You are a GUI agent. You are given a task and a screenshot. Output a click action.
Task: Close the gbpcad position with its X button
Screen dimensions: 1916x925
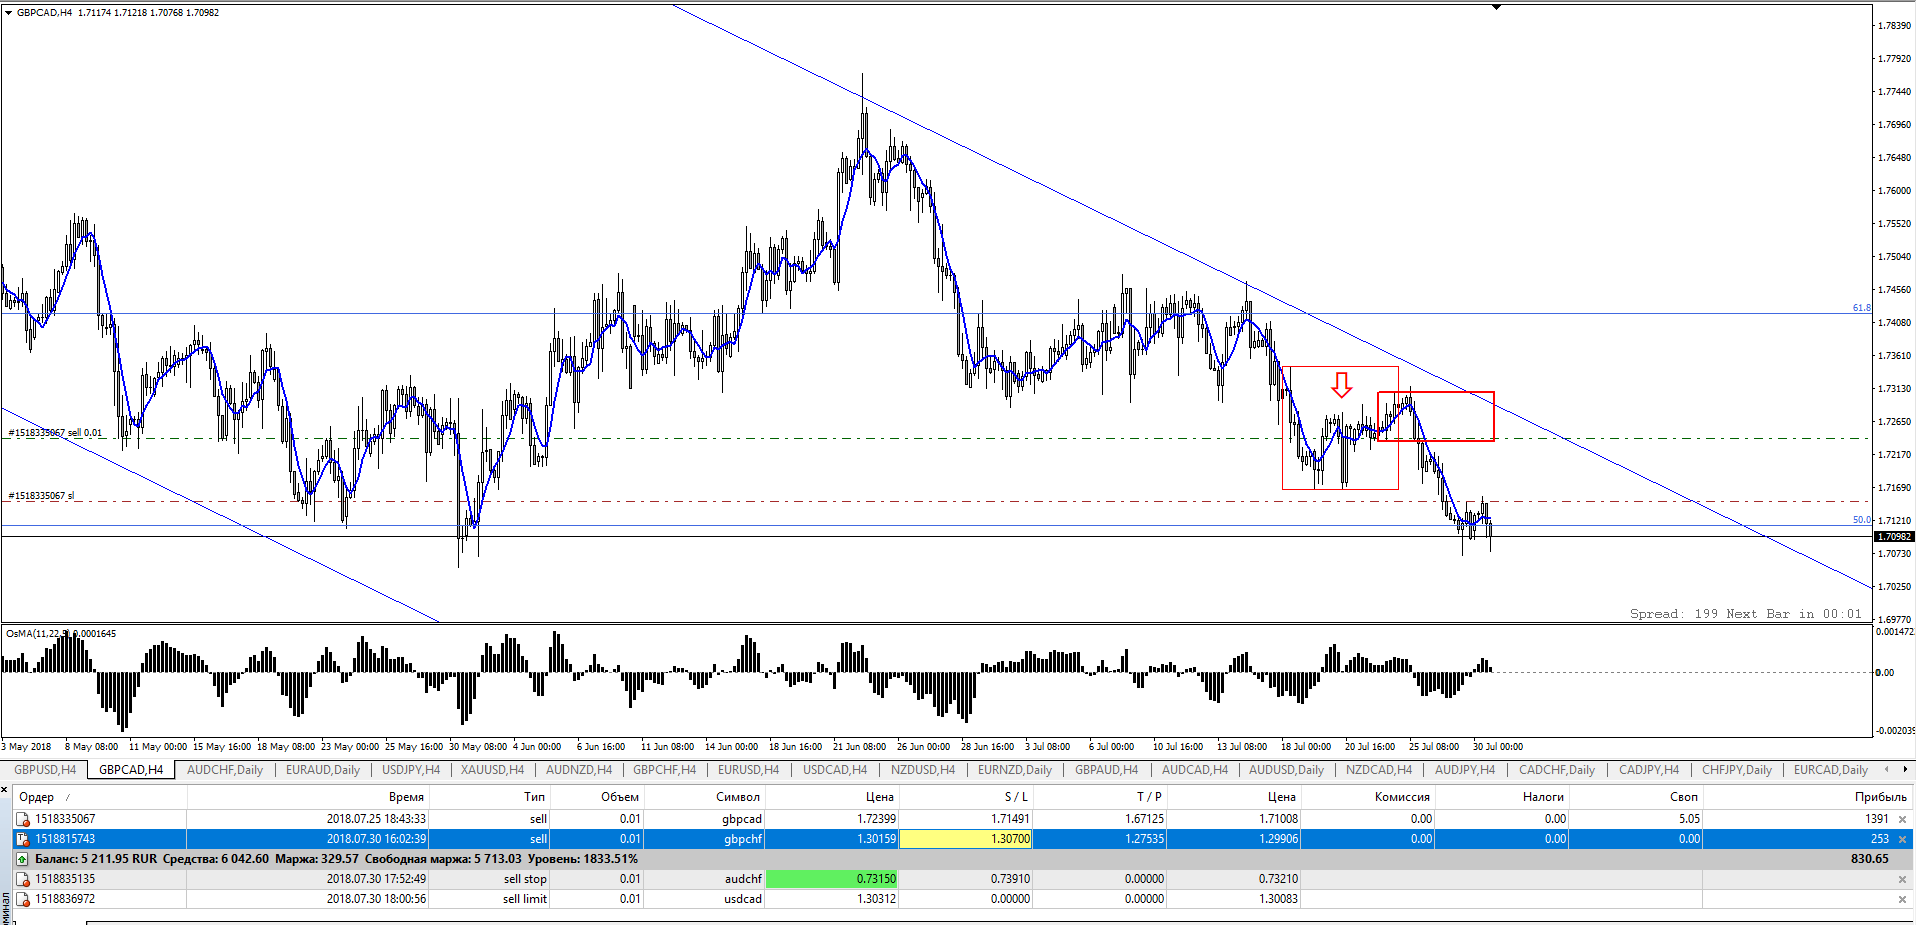(x=1902, y=819)
